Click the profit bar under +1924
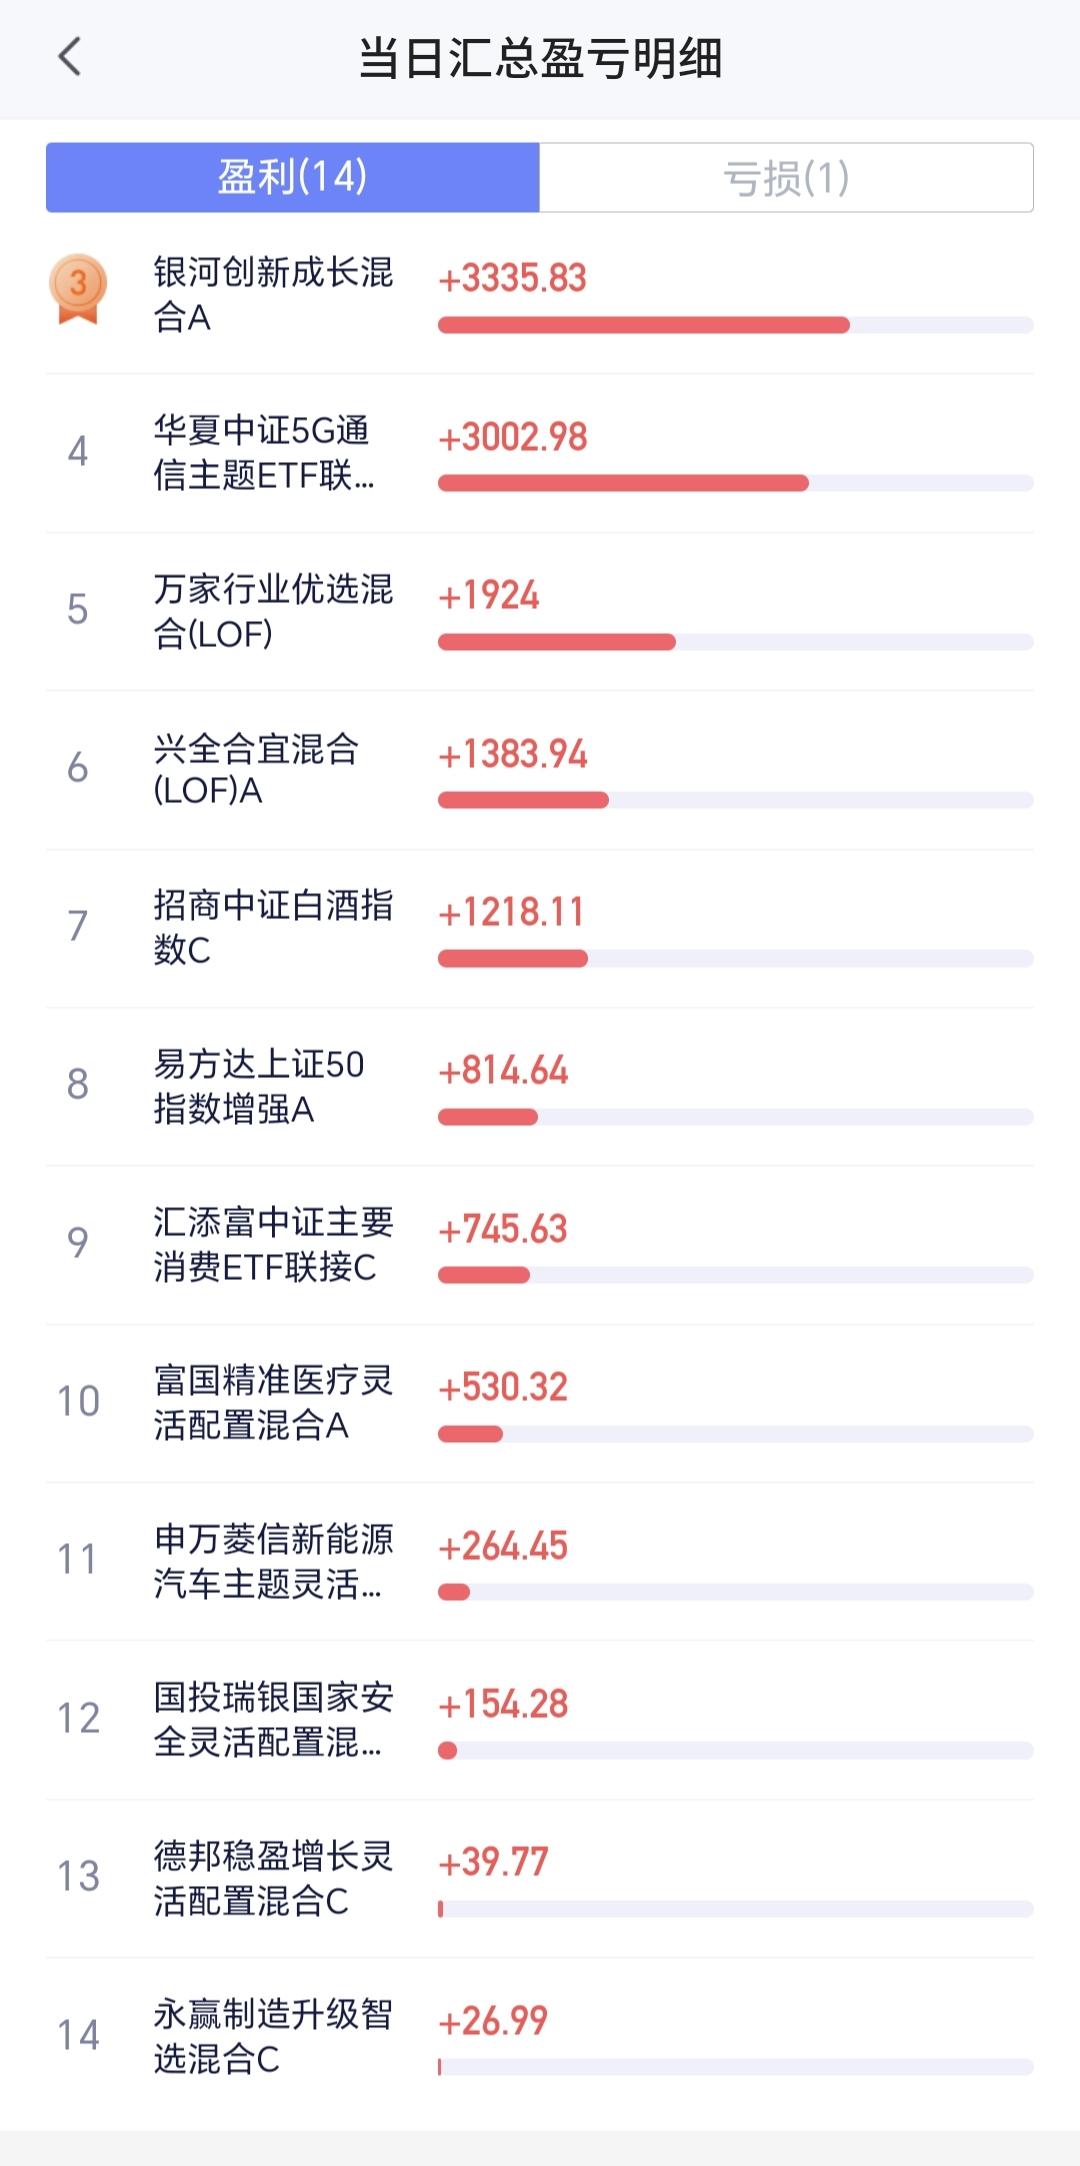The image size is (1080, 2166). (735, 642)
